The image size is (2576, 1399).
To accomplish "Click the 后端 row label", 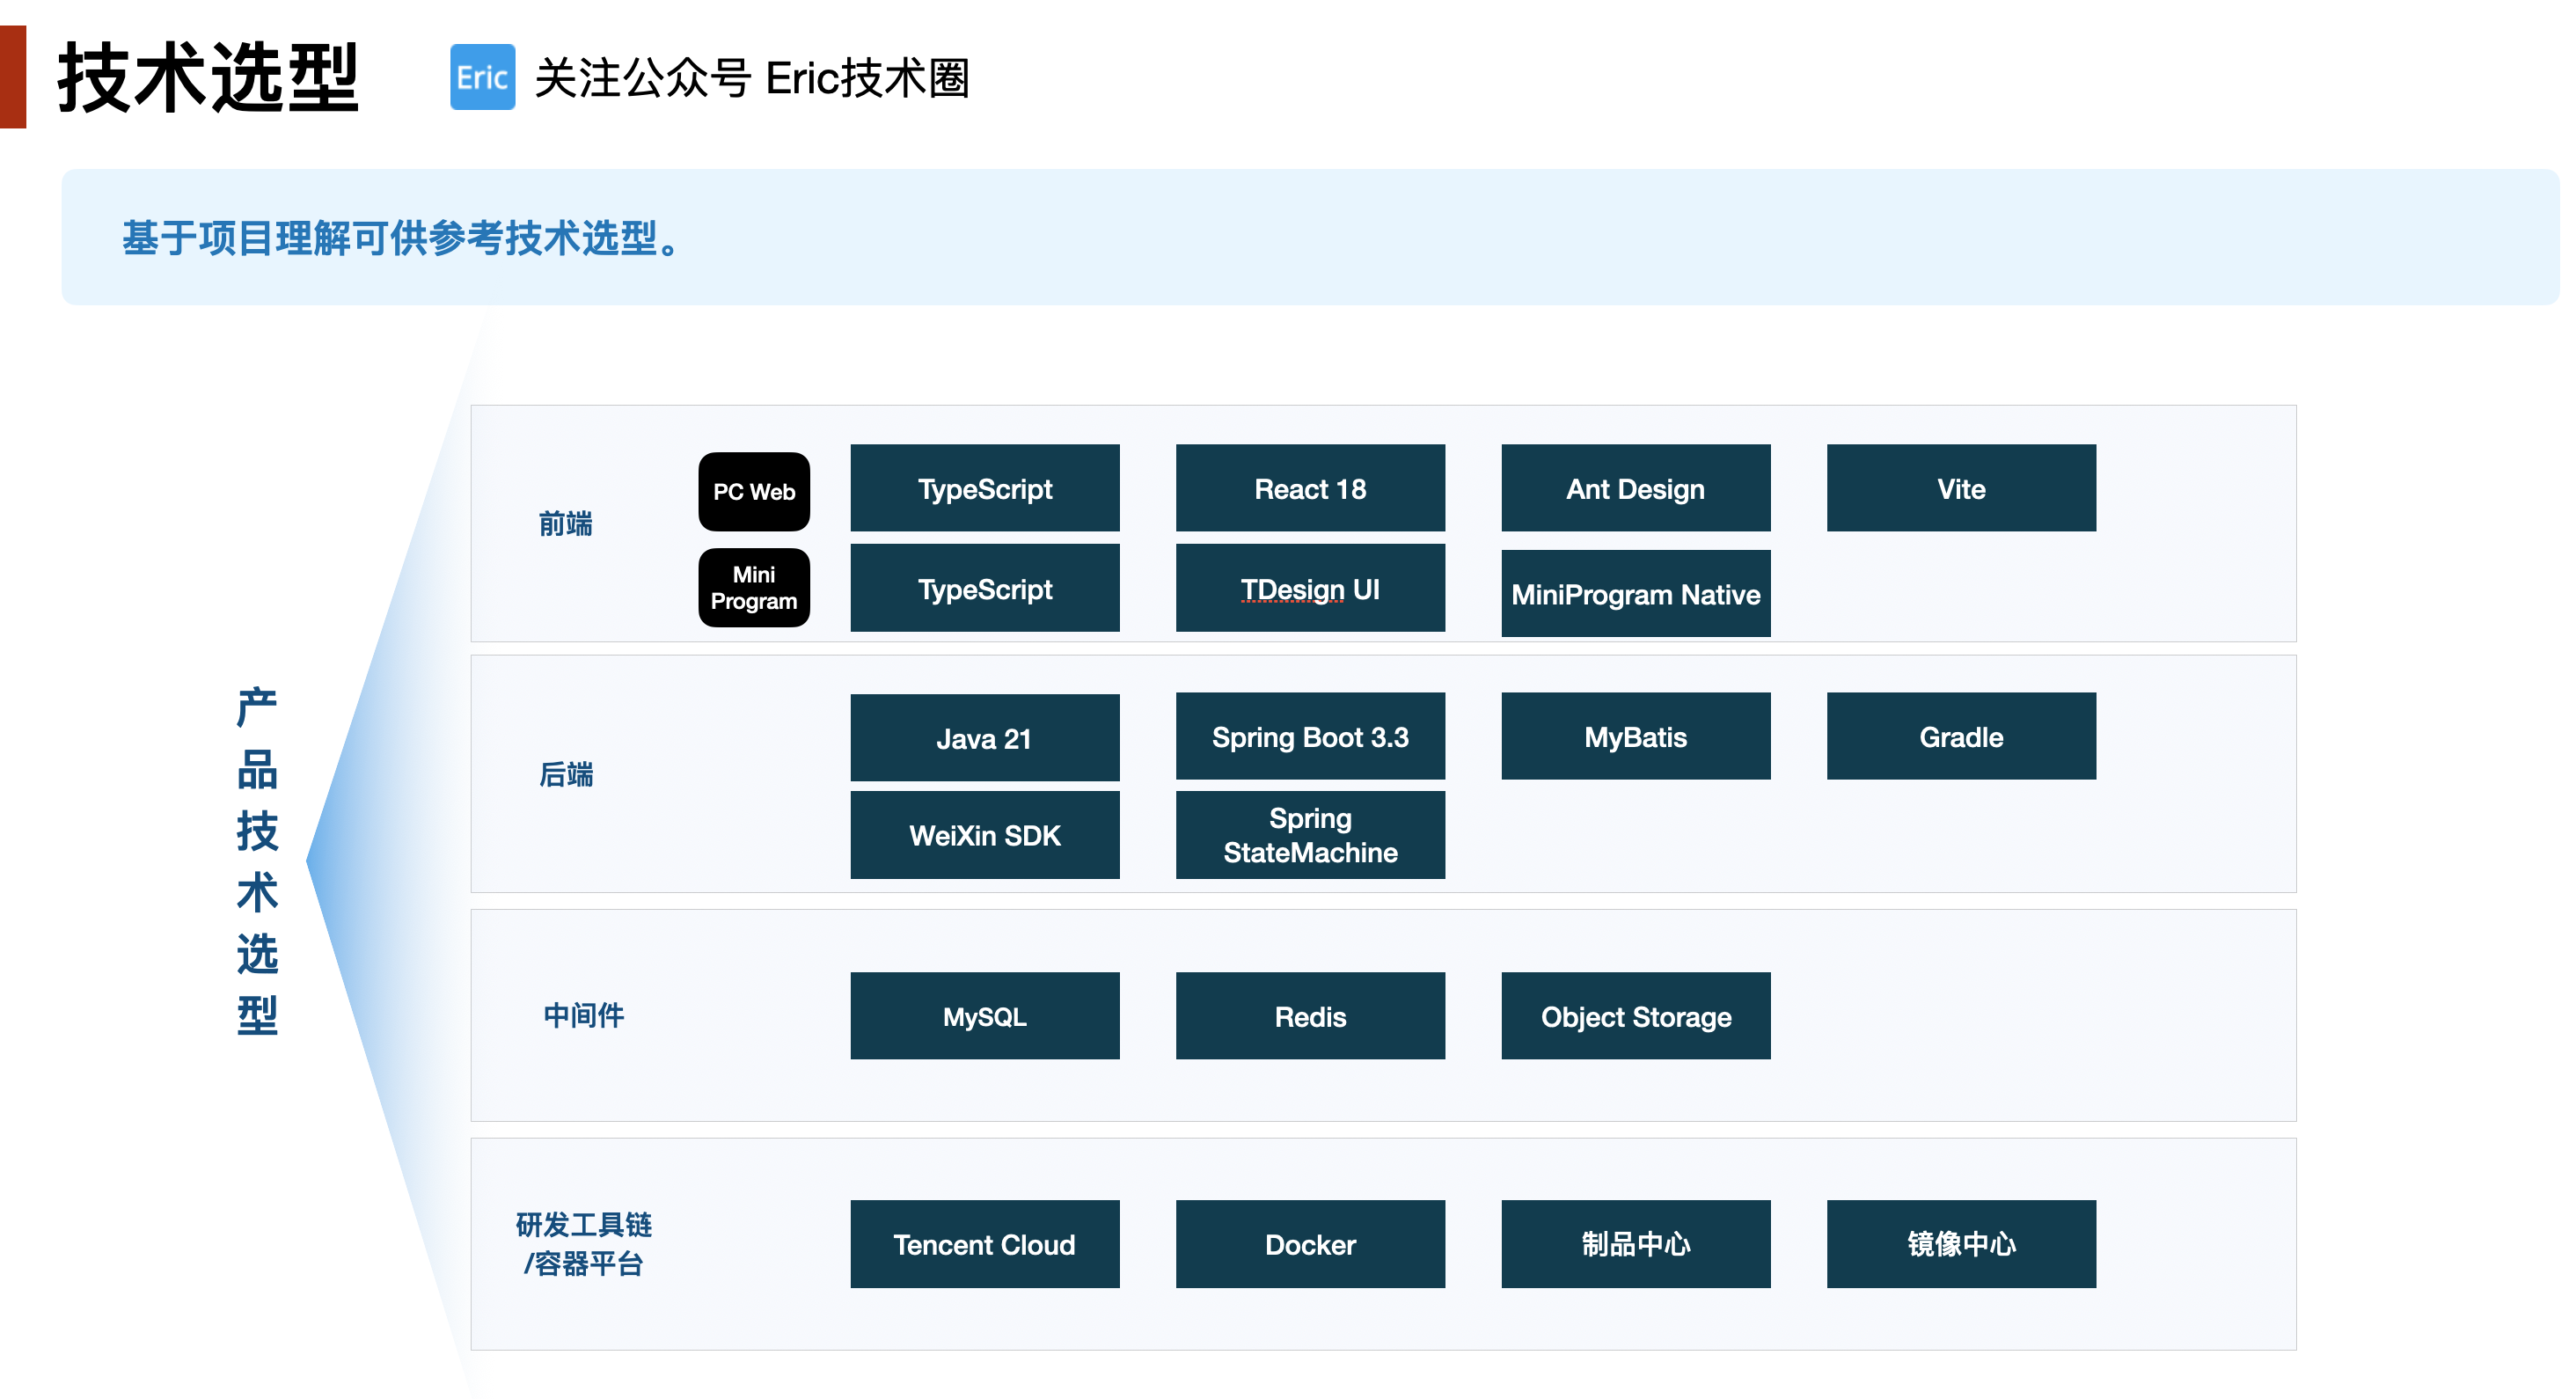I will [566, 774].
